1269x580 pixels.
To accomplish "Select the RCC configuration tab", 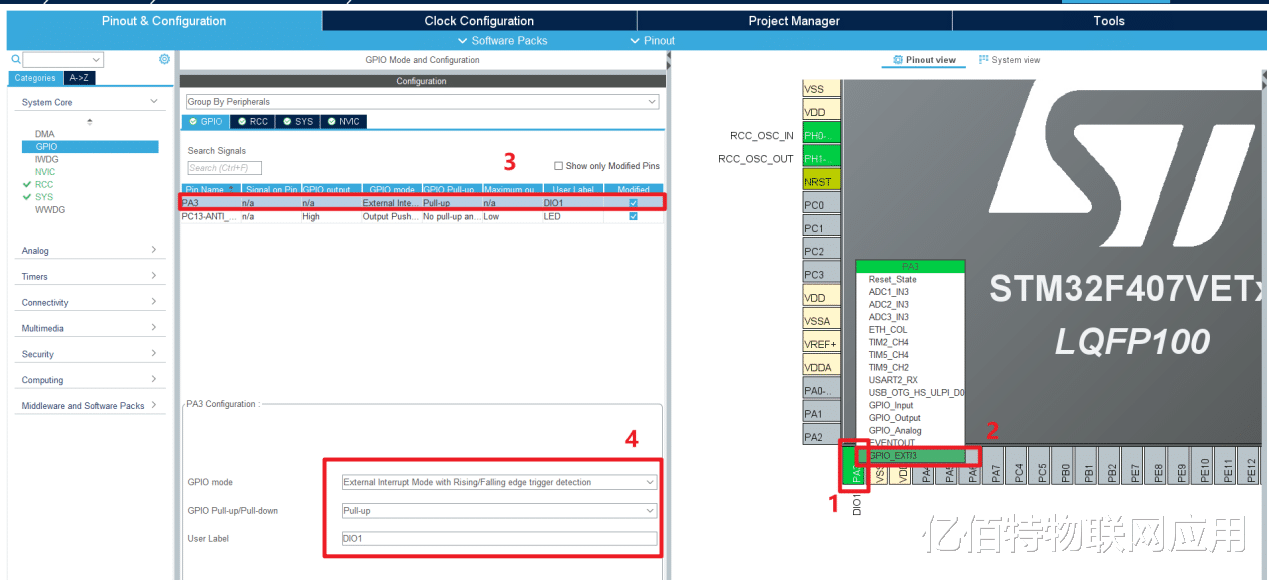I will 252,122.
